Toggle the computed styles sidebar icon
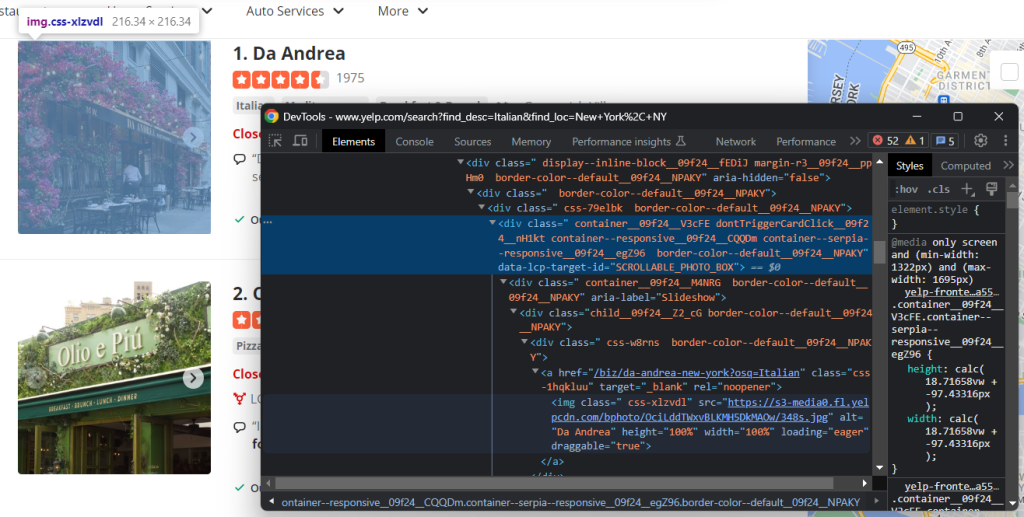 (991, 189)
